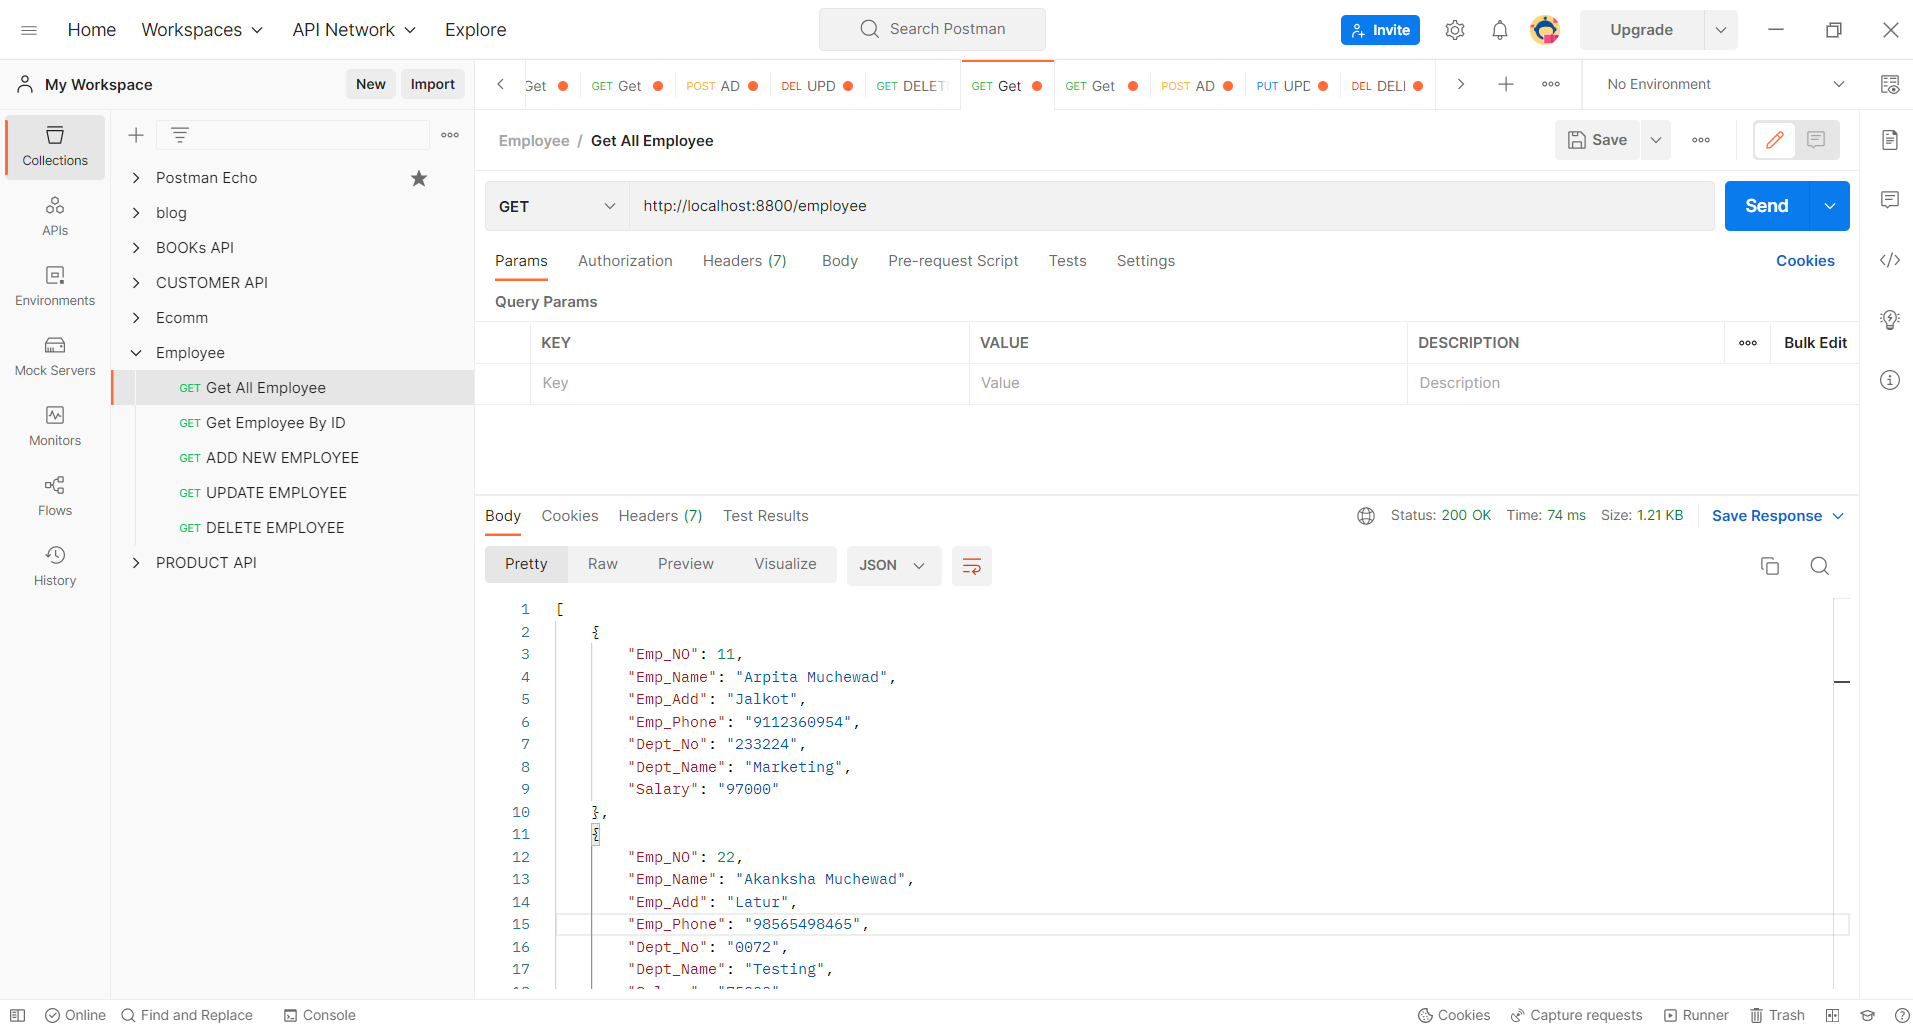Viewport: 1913px width, 1027px height.
Task: Open the APIs sidebar panel
Action: [55, 215]
